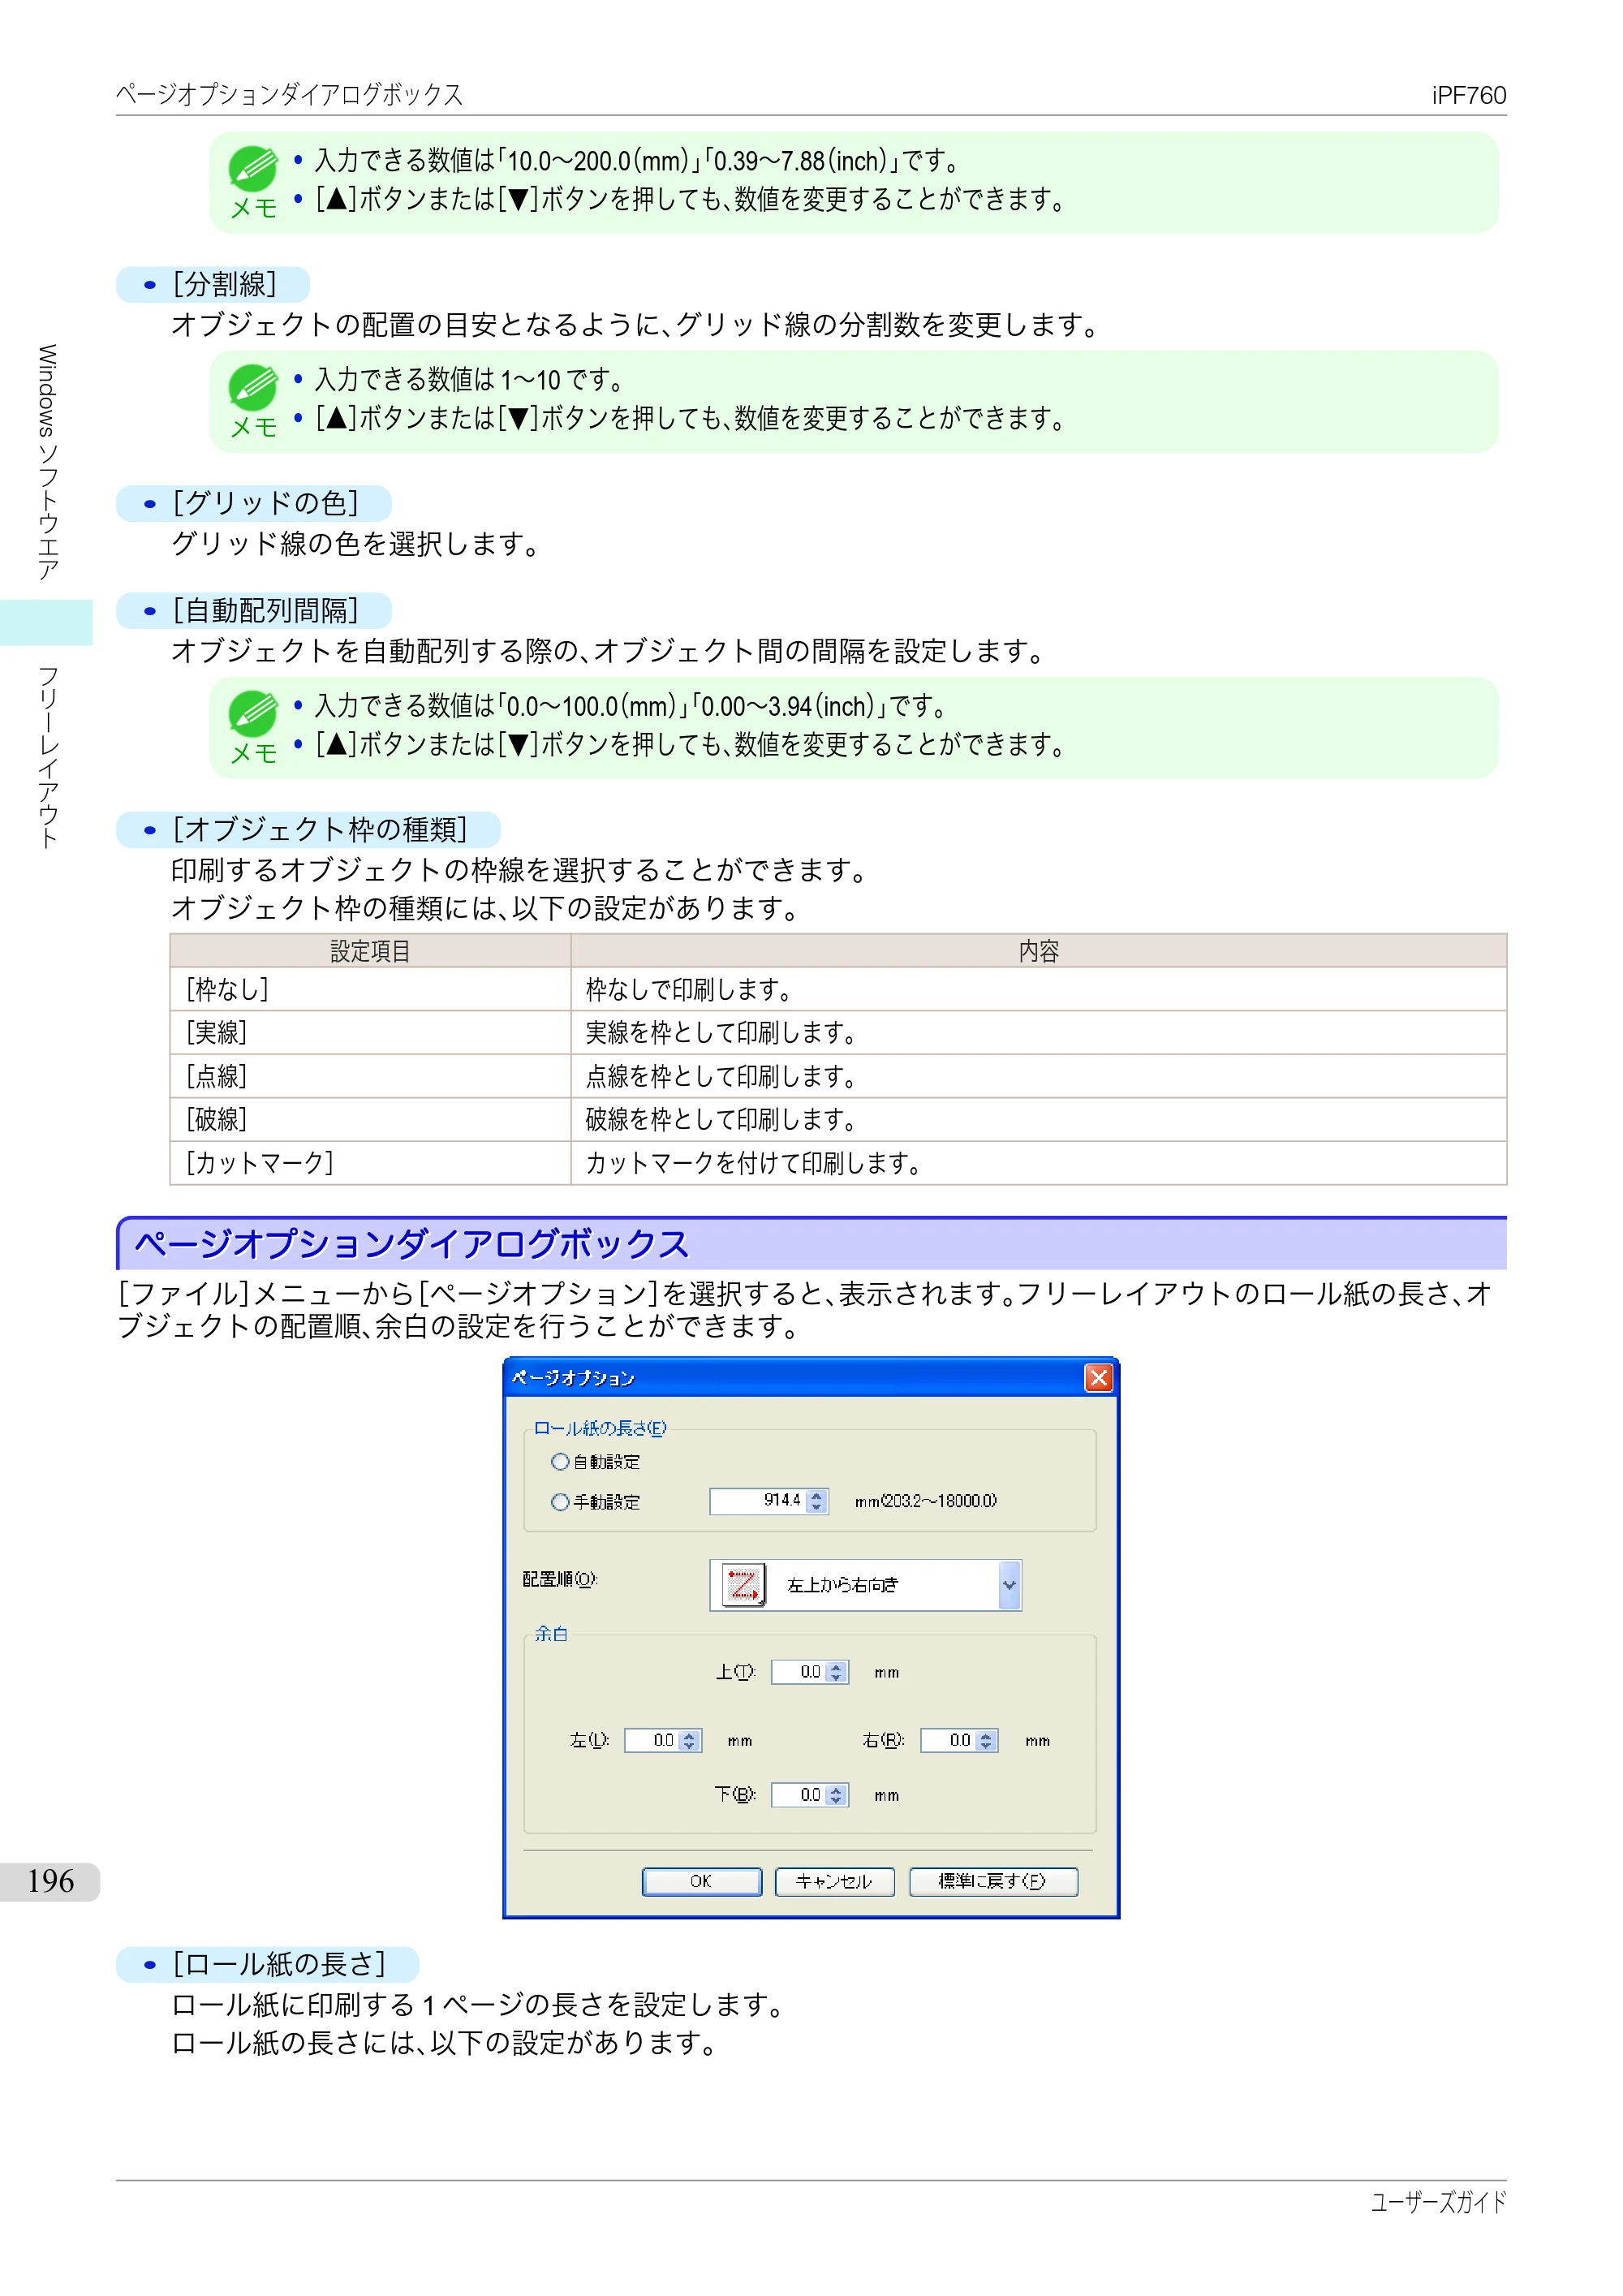Screen dimensions: 1623x2296
Task: Close the ページオプション dialog
Action: tap(1098, 1377)
